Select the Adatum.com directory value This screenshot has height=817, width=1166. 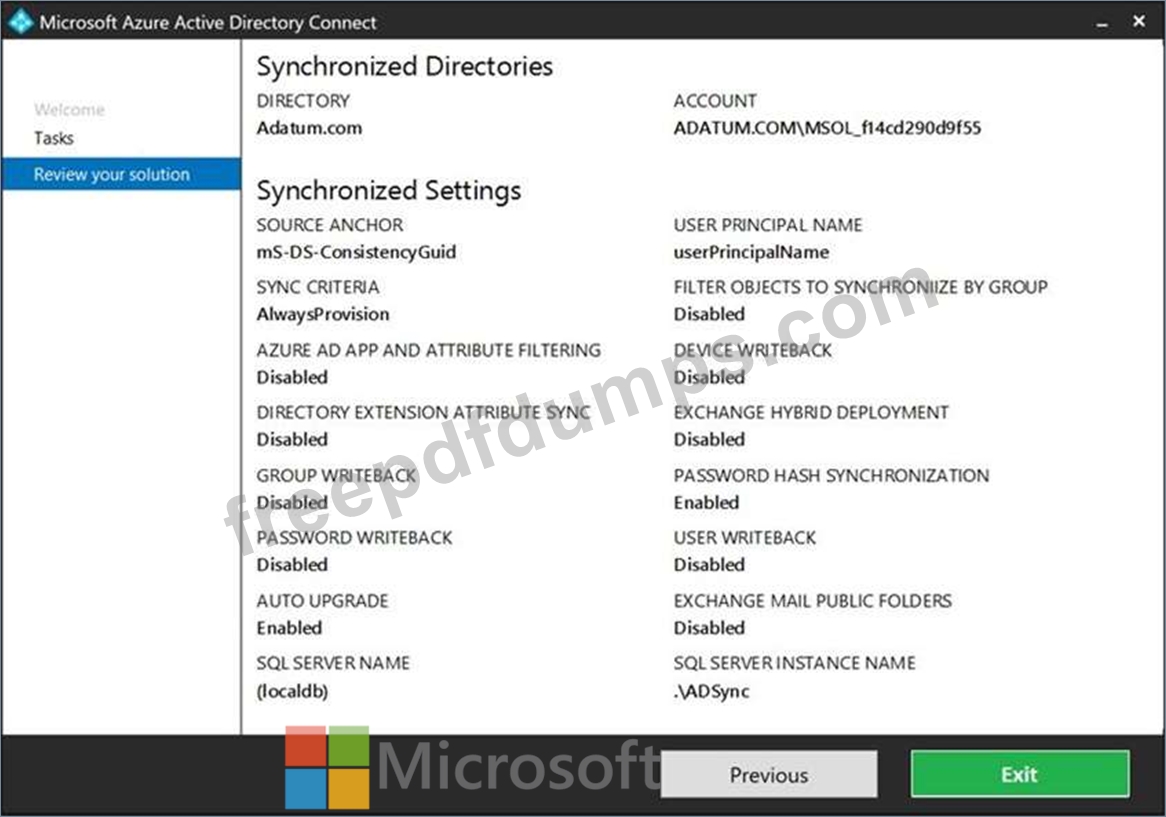(309, 128)
